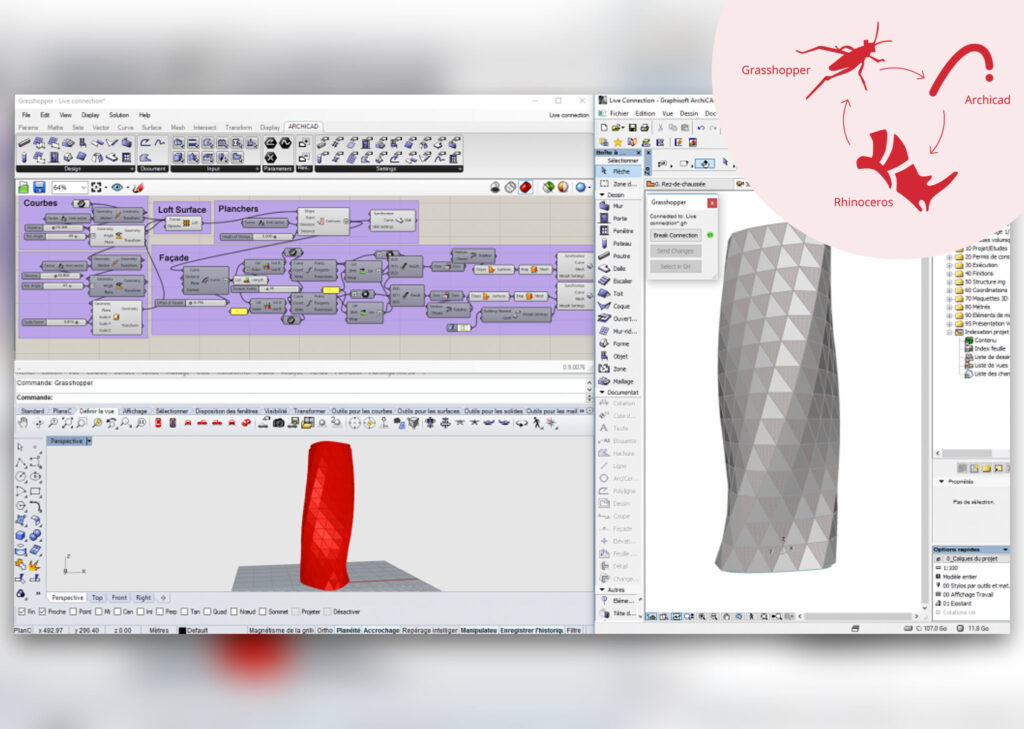
Task: Select the Flèche arrow tool in ArchiCAD
Action: click(616, 171)
